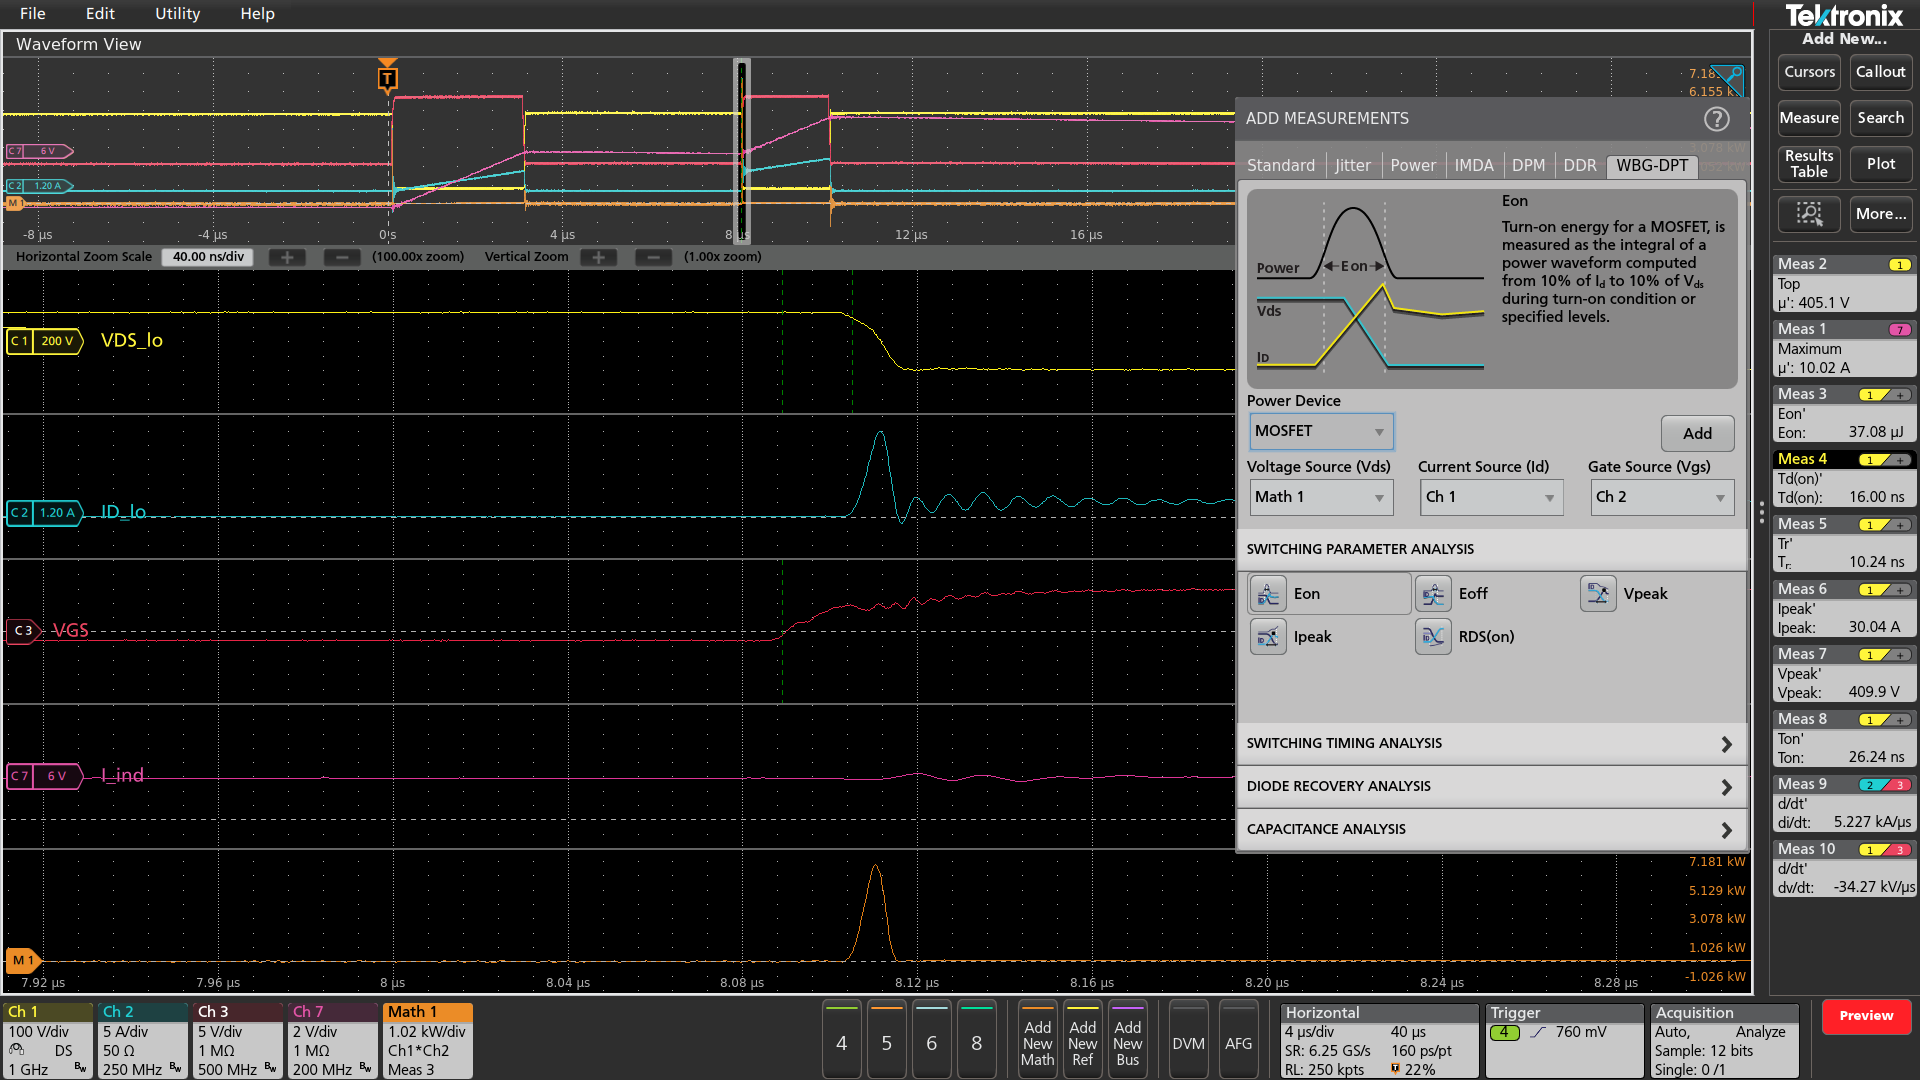Click the Eon measurement icon
Image resolution: width=1920 pixels, height=1080 pixels.
click(1268, 594)
